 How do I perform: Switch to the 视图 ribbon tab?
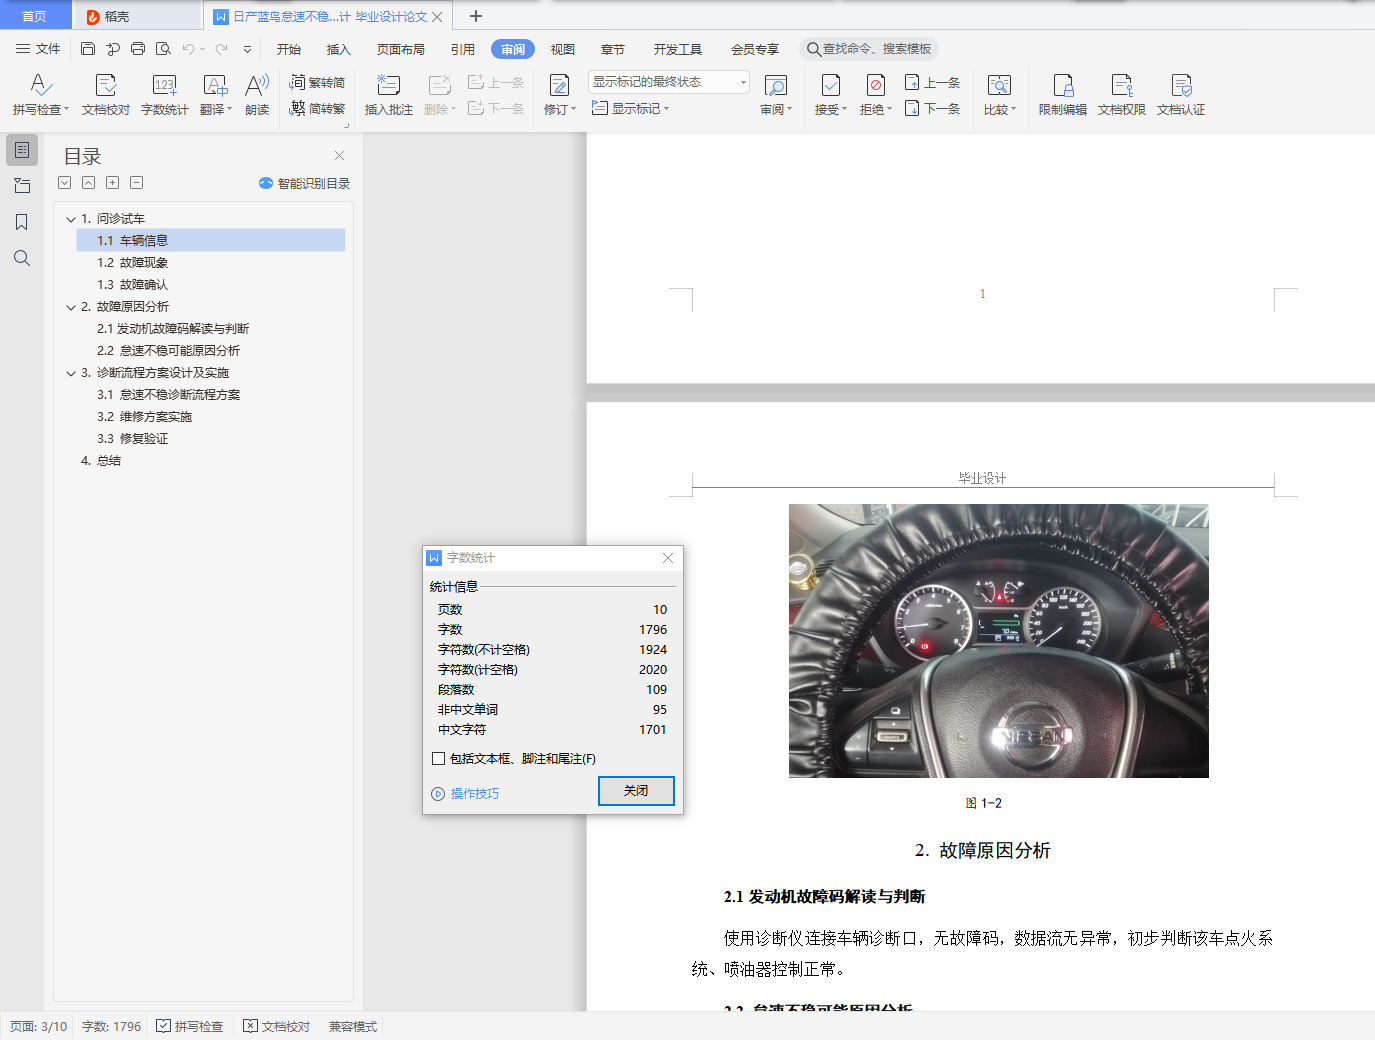tap(563, 49)
